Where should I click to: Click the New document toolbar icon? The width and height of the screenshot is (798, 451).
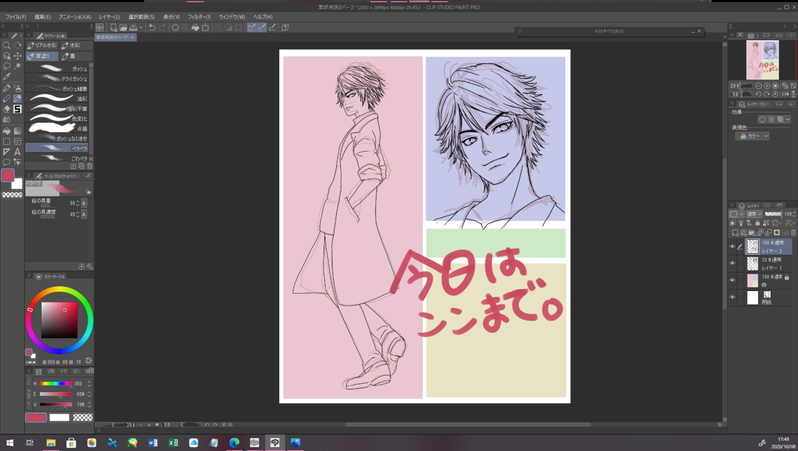point(113,27)
